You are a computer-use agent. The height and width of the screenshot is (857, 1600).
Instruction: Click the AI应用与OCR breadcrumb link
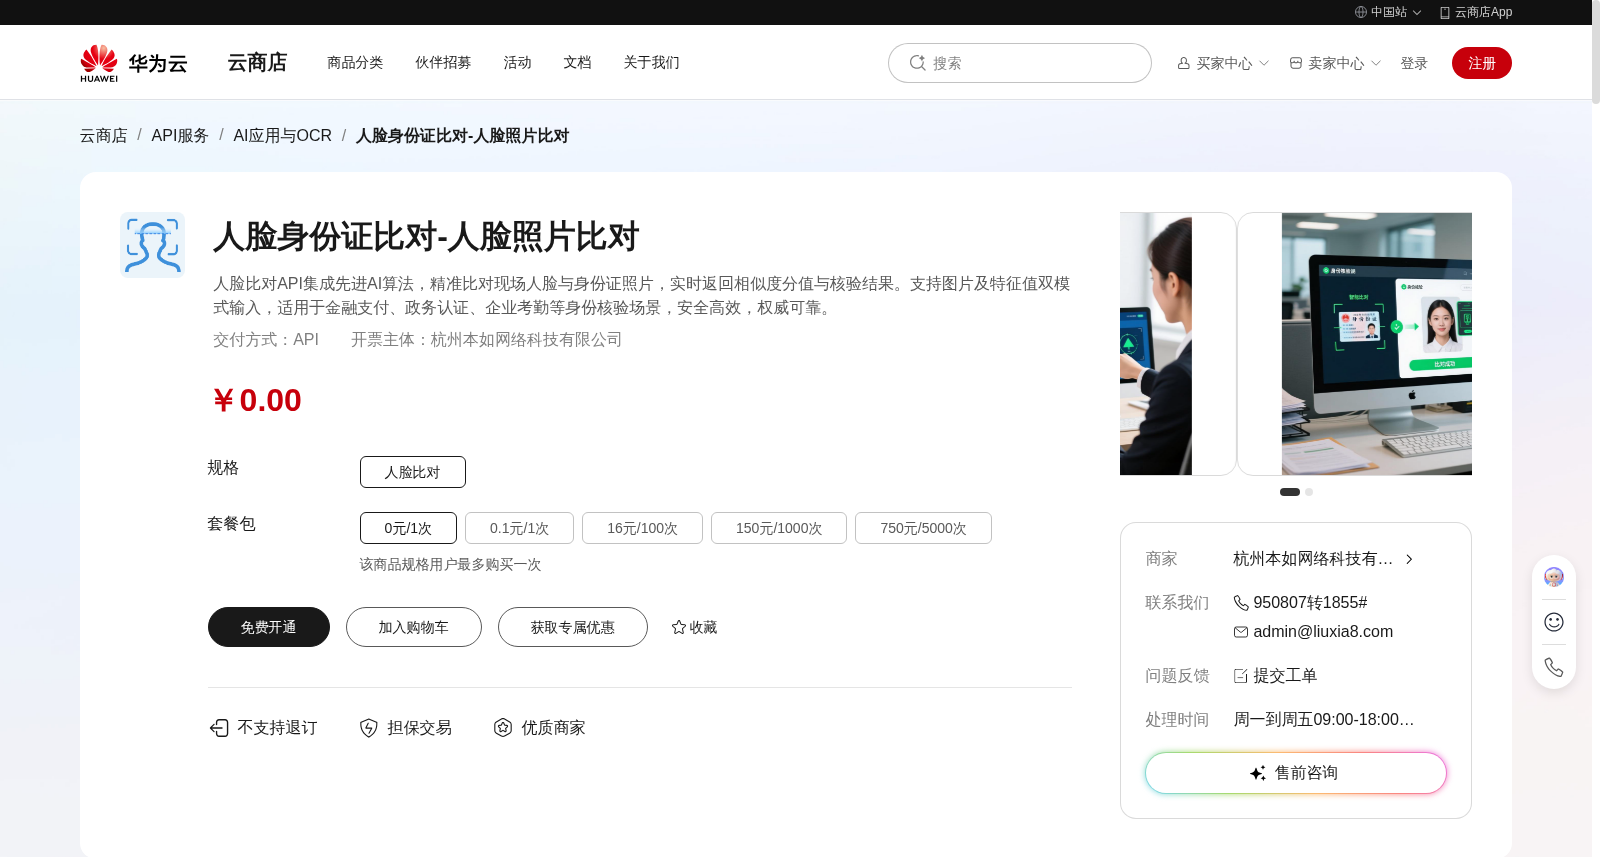282,136
